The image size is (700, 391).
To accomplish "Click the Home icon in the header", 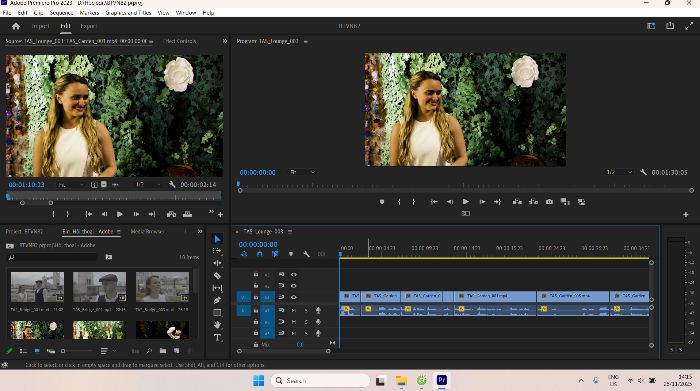I will click(16, 26).
